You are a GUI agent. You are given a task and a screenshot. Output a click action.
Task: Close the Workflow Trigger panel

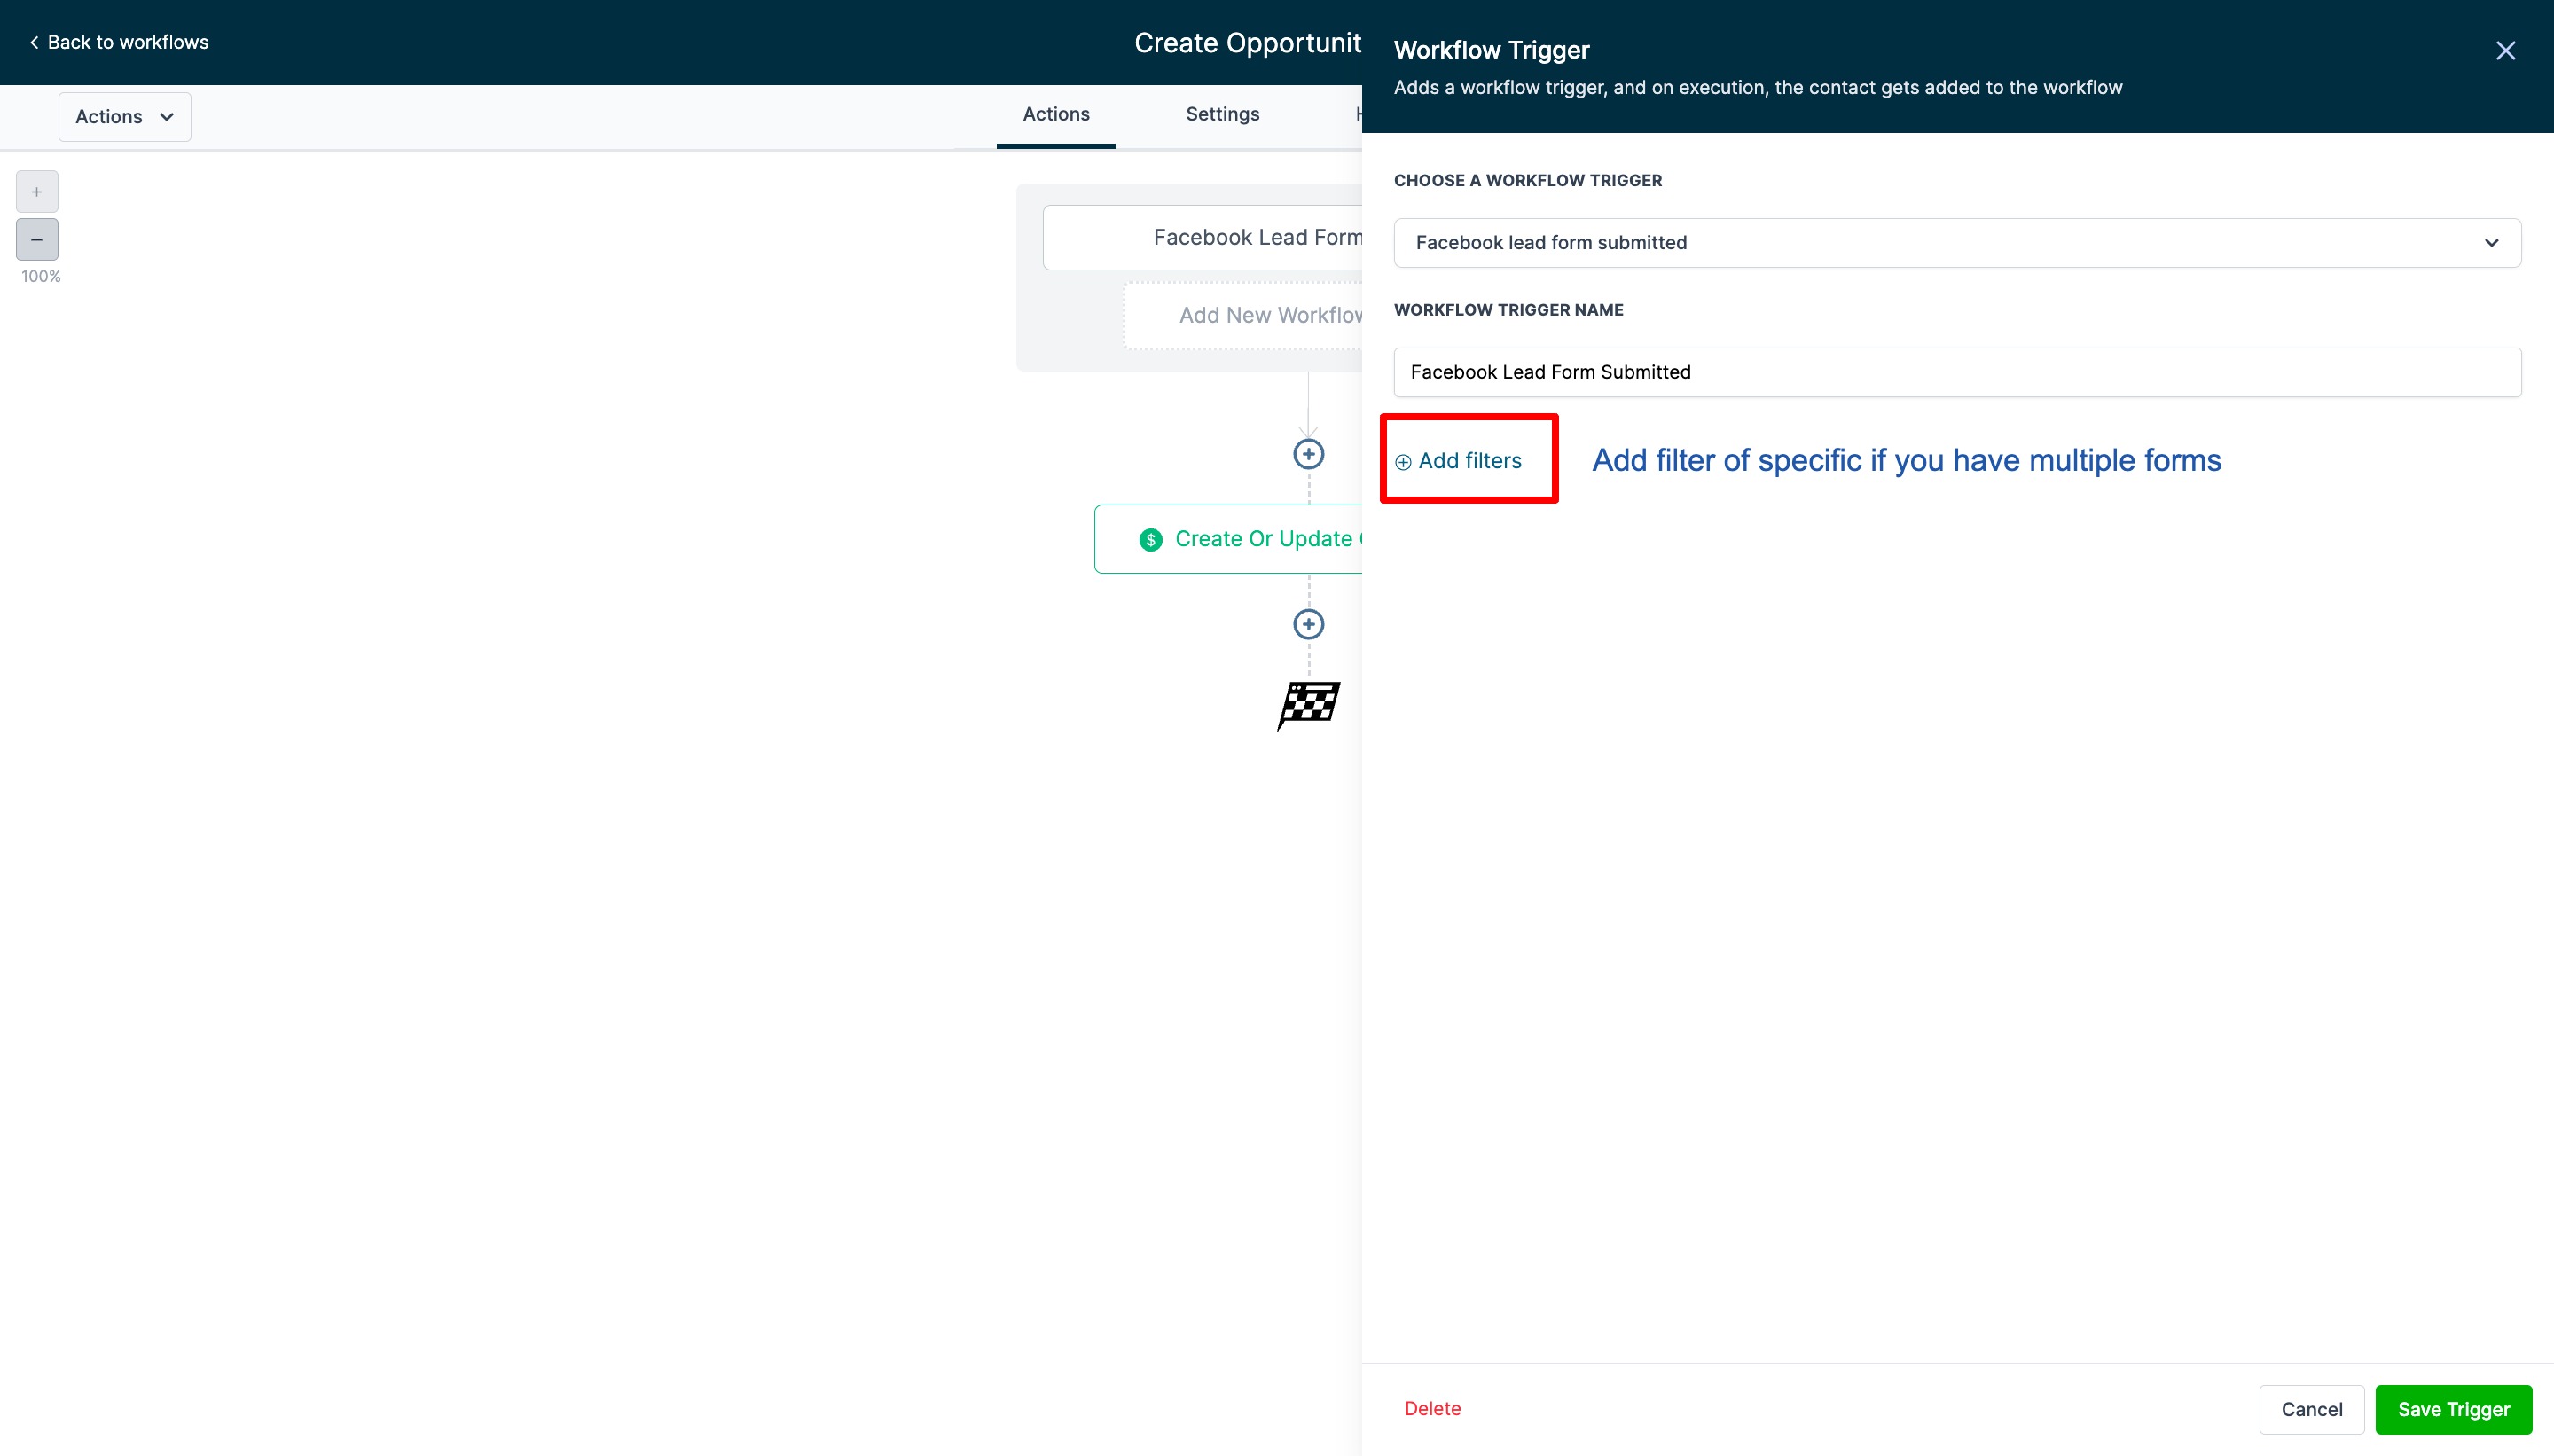2505,51
